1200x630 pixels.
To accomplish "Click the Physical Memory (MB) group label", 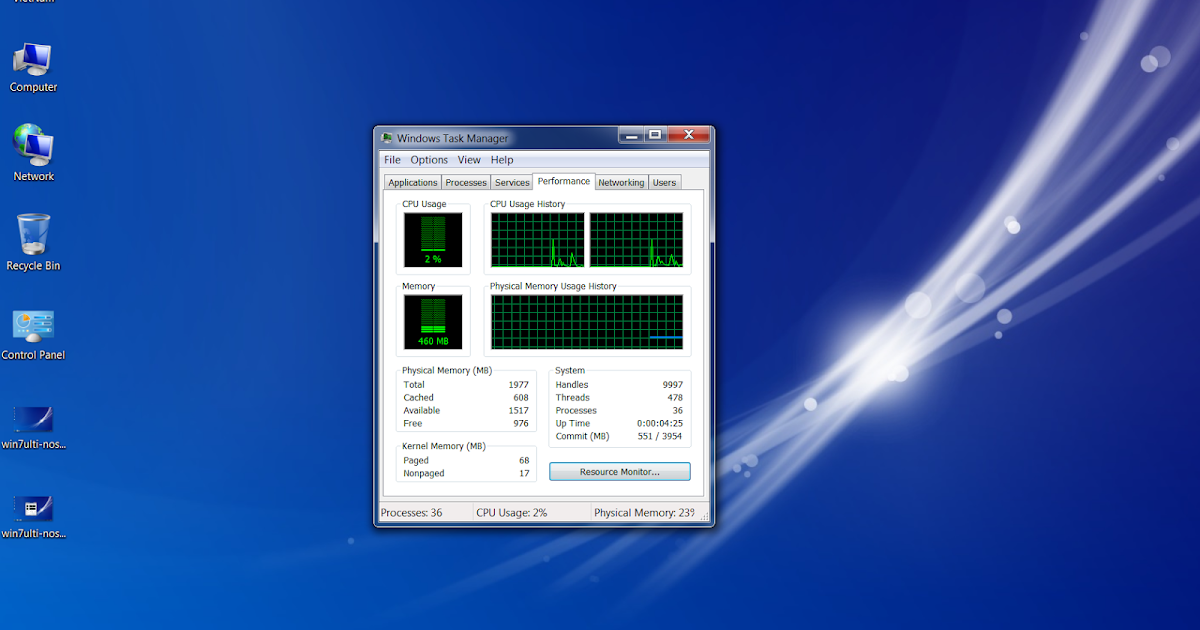I will [447, 371].
